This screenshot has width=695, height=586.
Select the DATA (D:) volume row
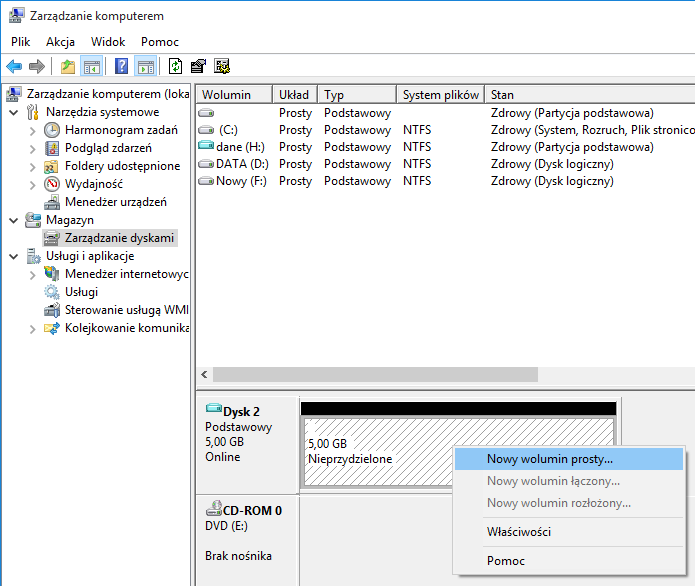click(445, 164)
